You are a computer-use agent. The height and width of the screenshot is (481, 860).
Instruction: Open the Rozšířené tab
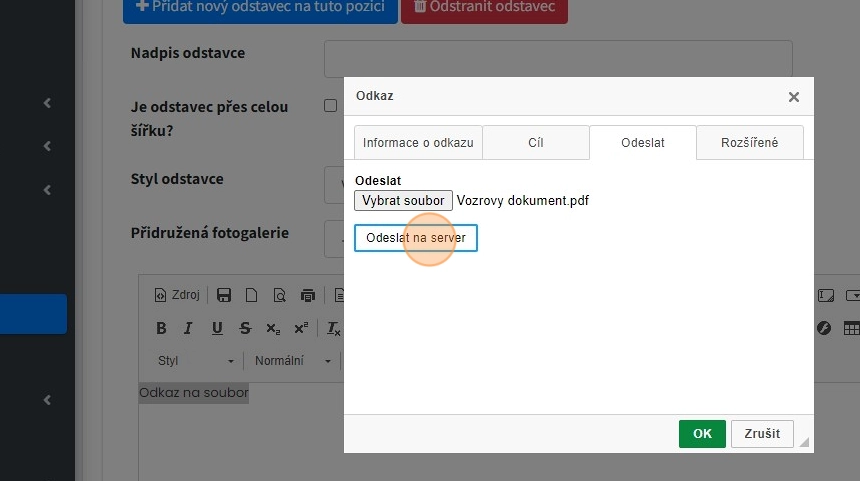tap(749, 142)
